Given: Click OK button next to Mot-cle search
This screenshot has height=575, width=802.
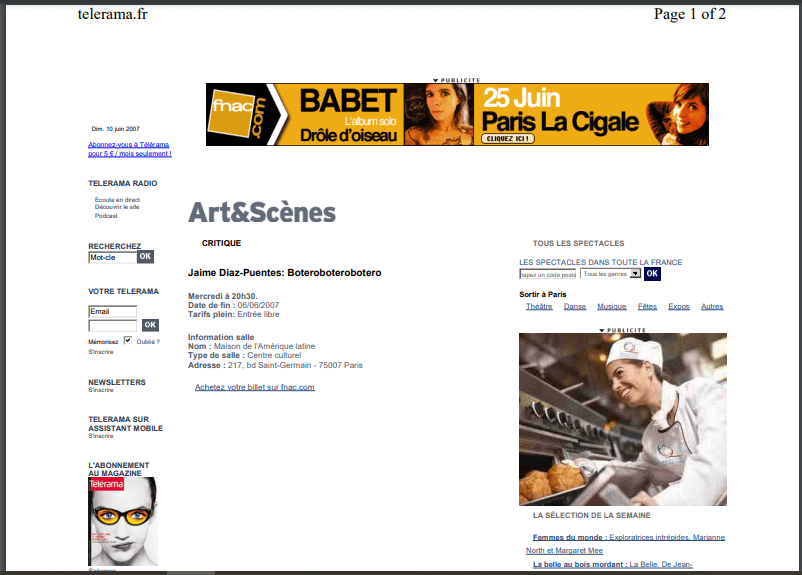Looking at the screenshot, I should (x=145, y=257).
